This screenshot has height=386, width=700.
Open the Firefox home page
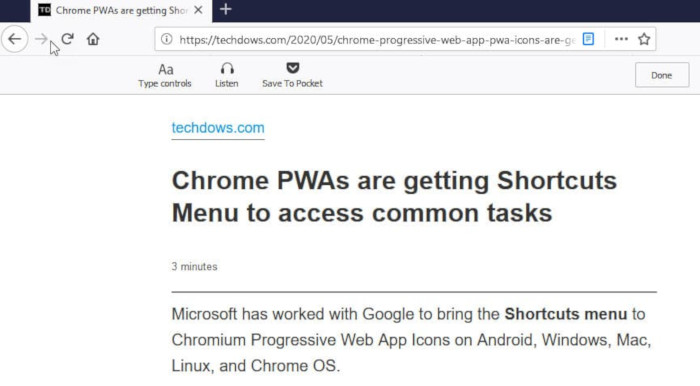[93, 39]
